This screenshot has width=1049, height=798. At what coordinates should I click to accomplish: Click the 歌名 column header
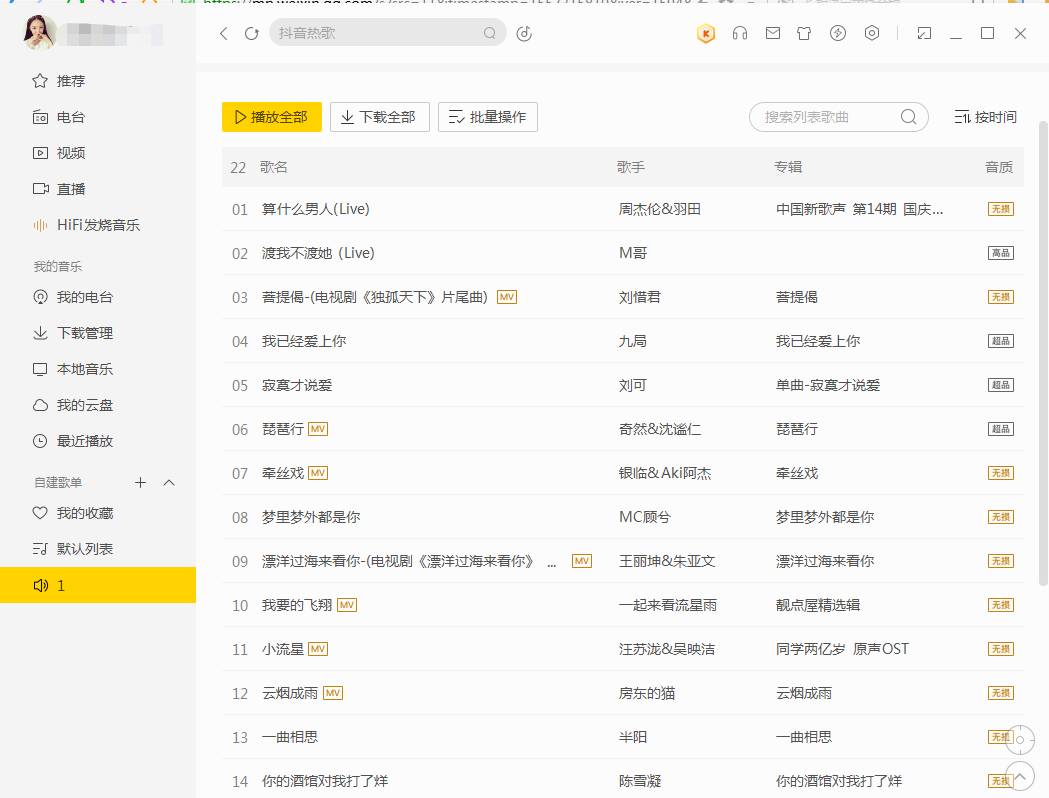[x=274, y=167]
